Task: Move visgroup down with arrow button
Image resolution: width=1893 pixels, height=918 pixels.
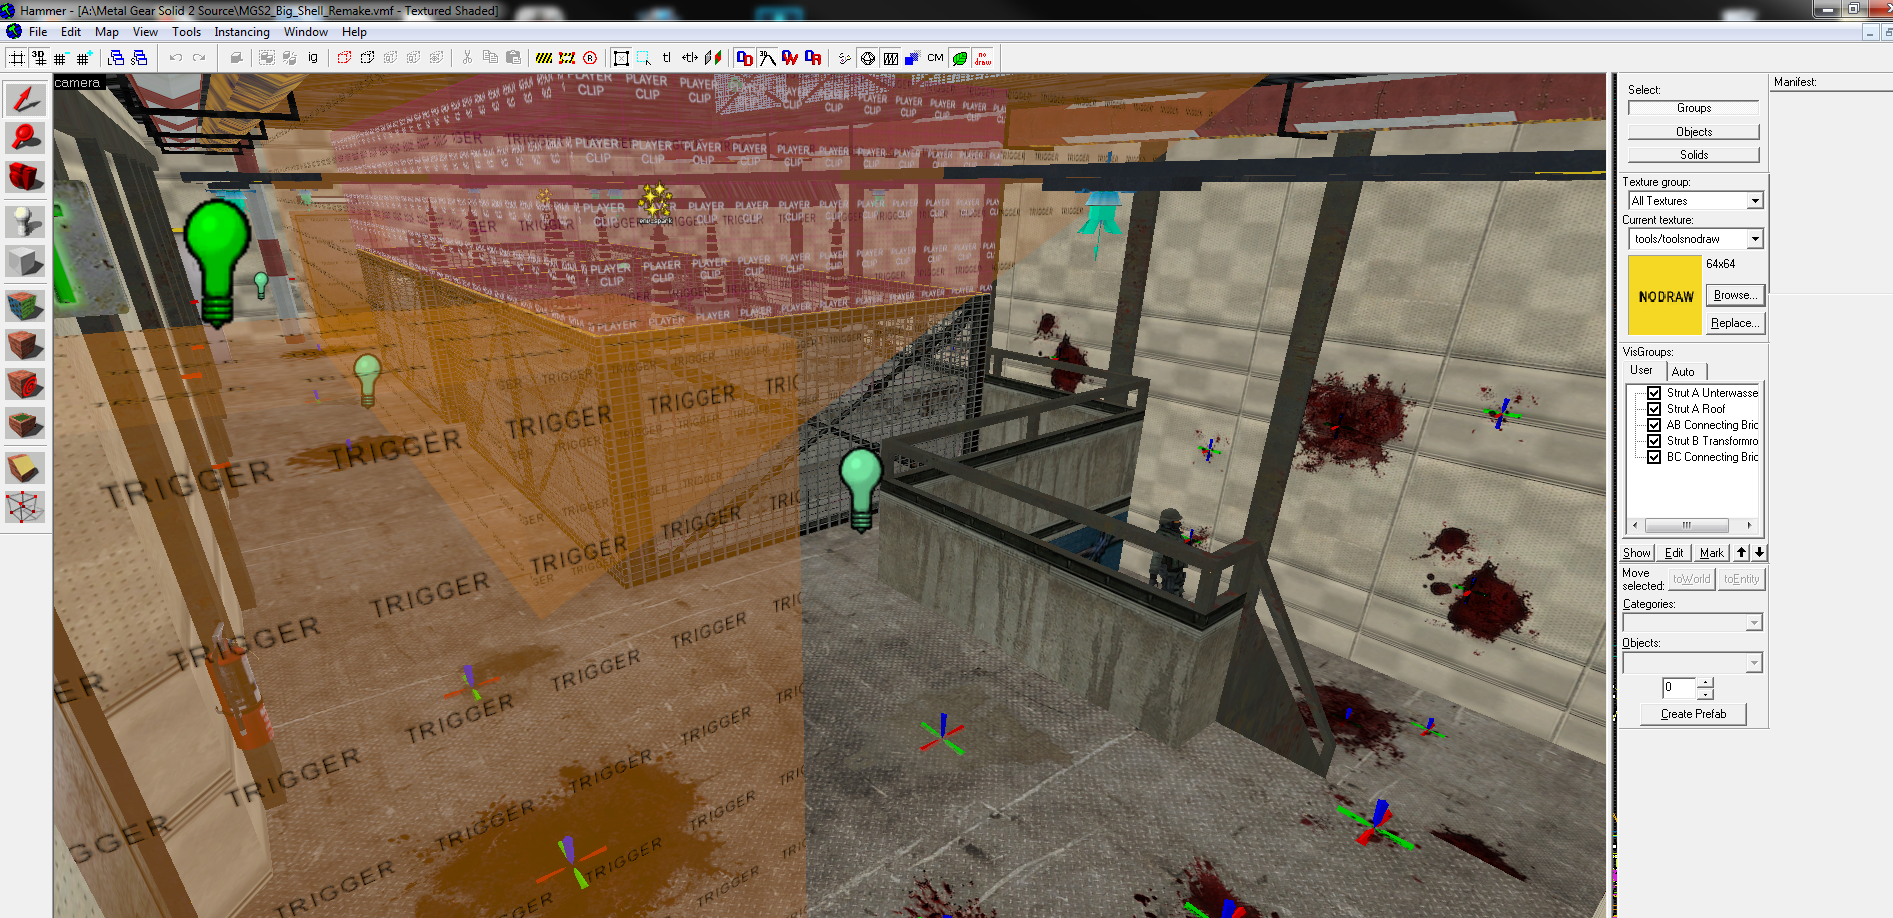Action: pos(1759,553)
